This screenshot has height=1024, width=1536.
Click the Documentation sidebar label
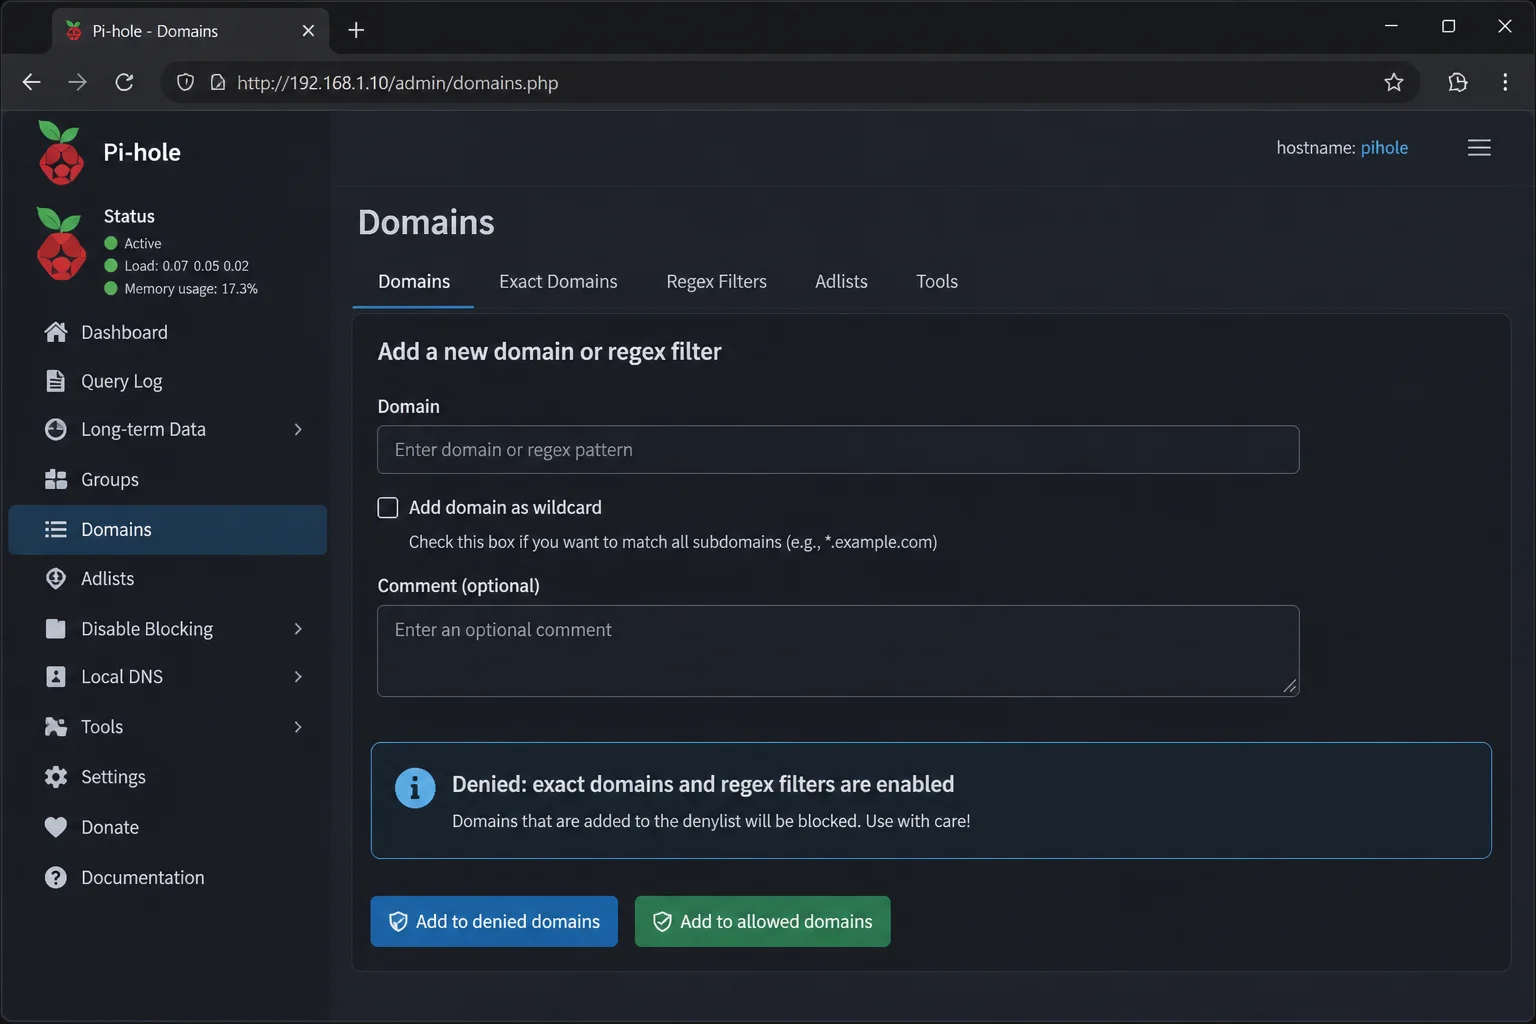point(143,877)
